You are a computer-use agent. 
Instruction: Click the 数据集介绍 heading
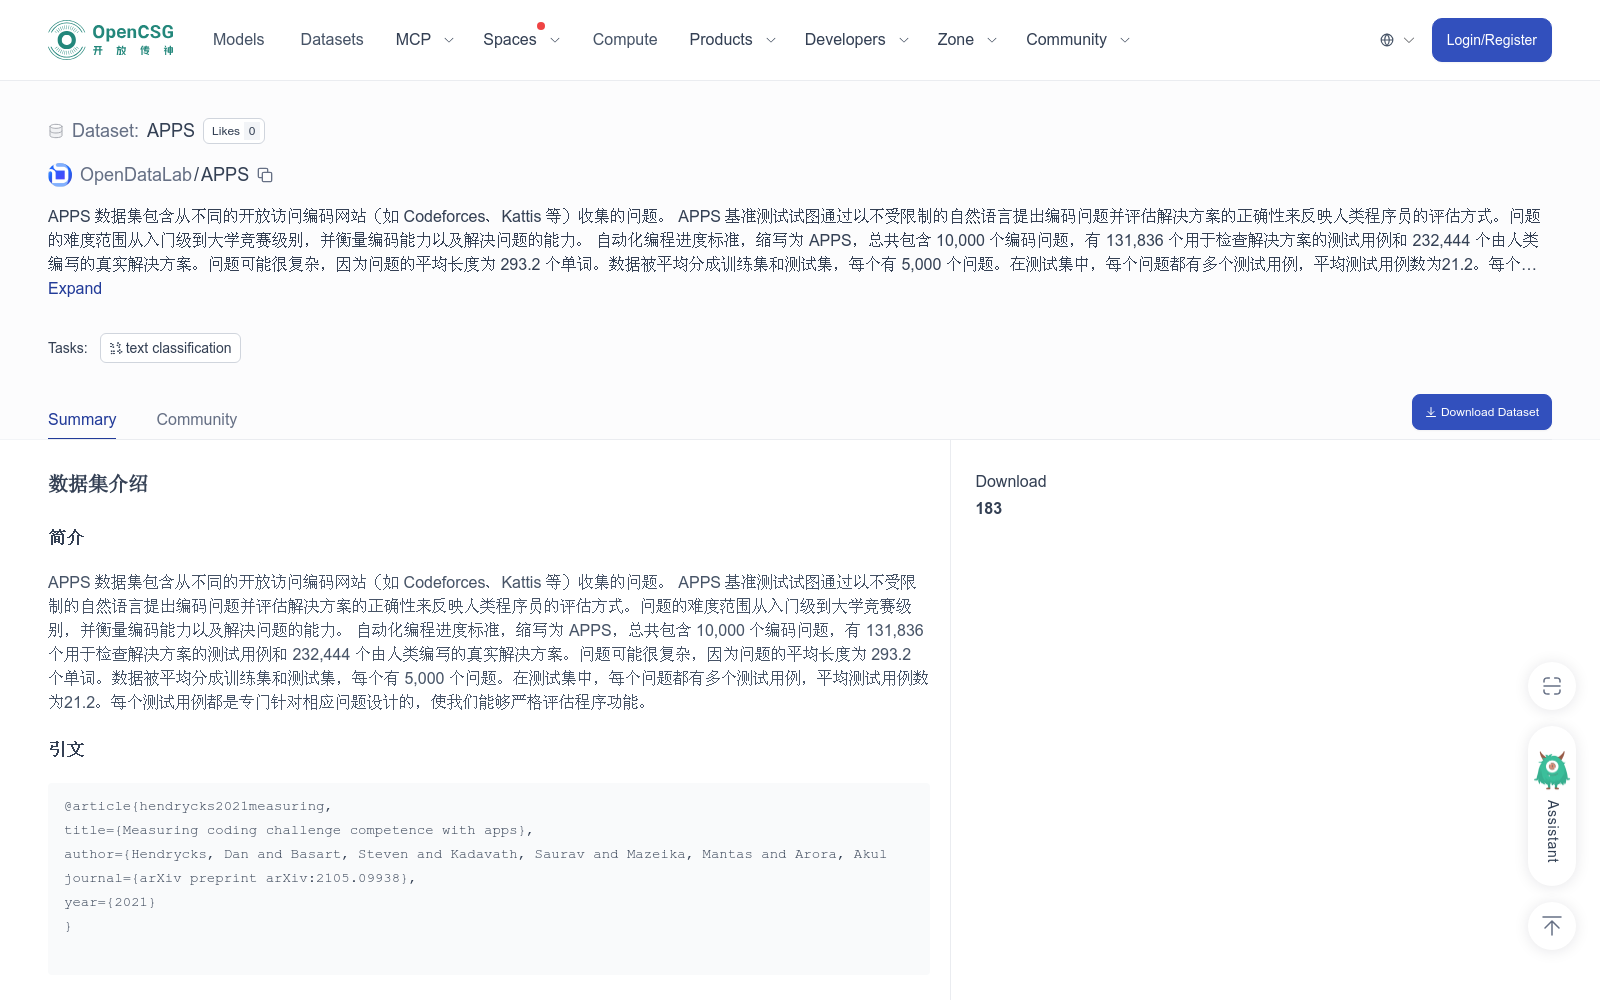[98, 484]
